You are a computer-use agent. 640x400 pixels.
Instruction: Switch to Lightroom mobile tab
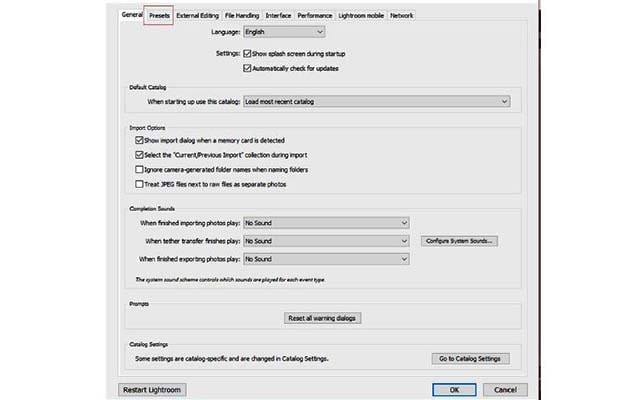coord(361,16)
